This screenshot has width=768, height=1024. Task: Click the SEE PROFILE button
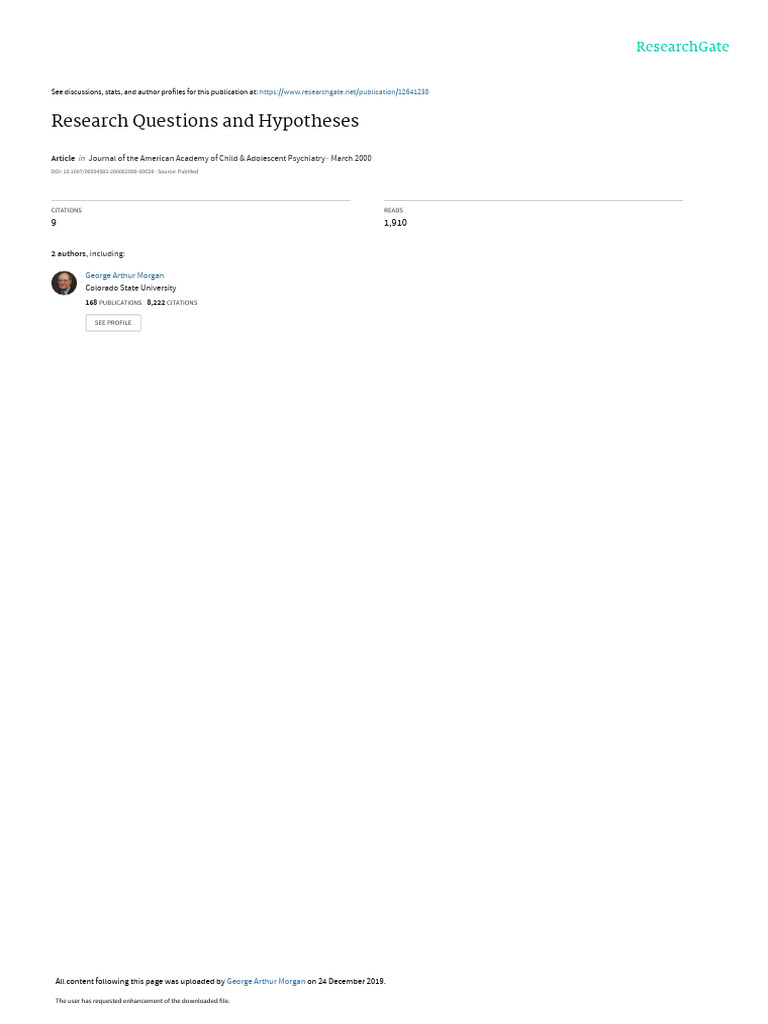tap(113, 323)
